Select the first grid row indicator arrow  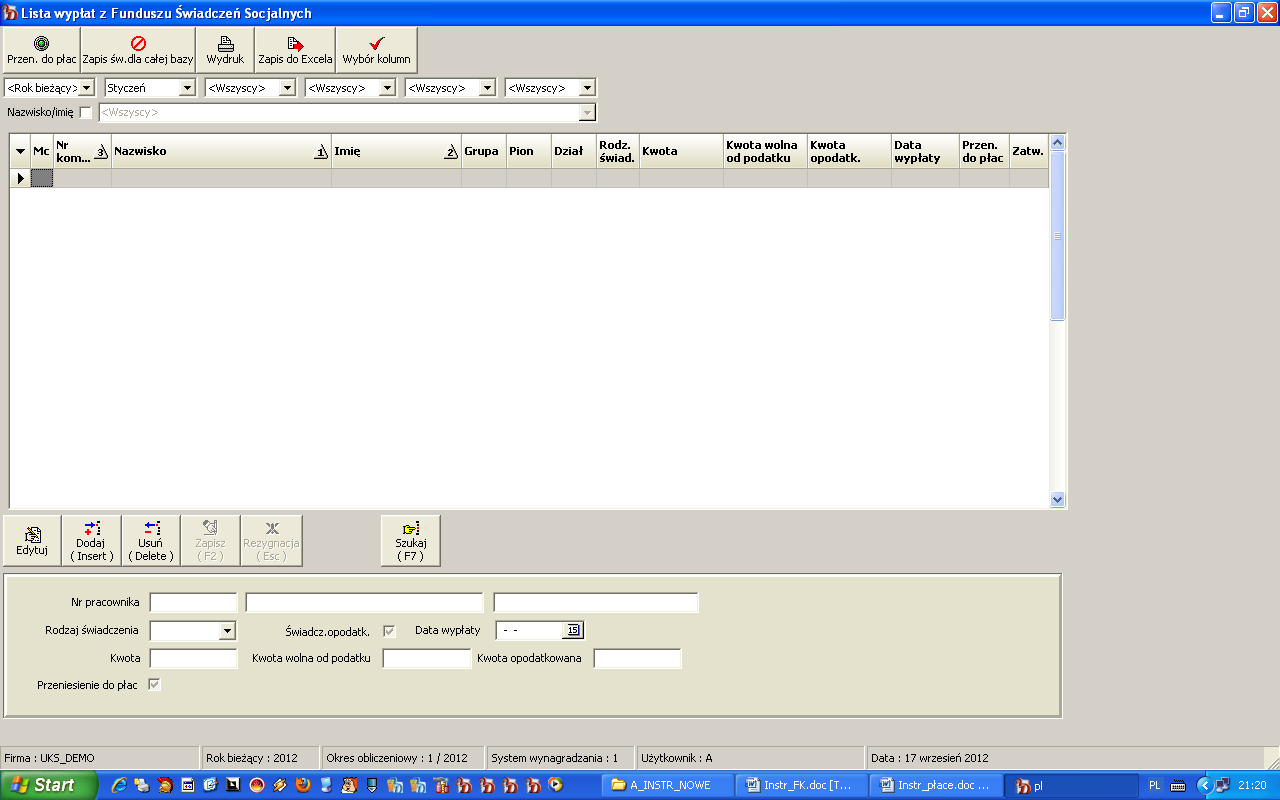tap(20, 178)
